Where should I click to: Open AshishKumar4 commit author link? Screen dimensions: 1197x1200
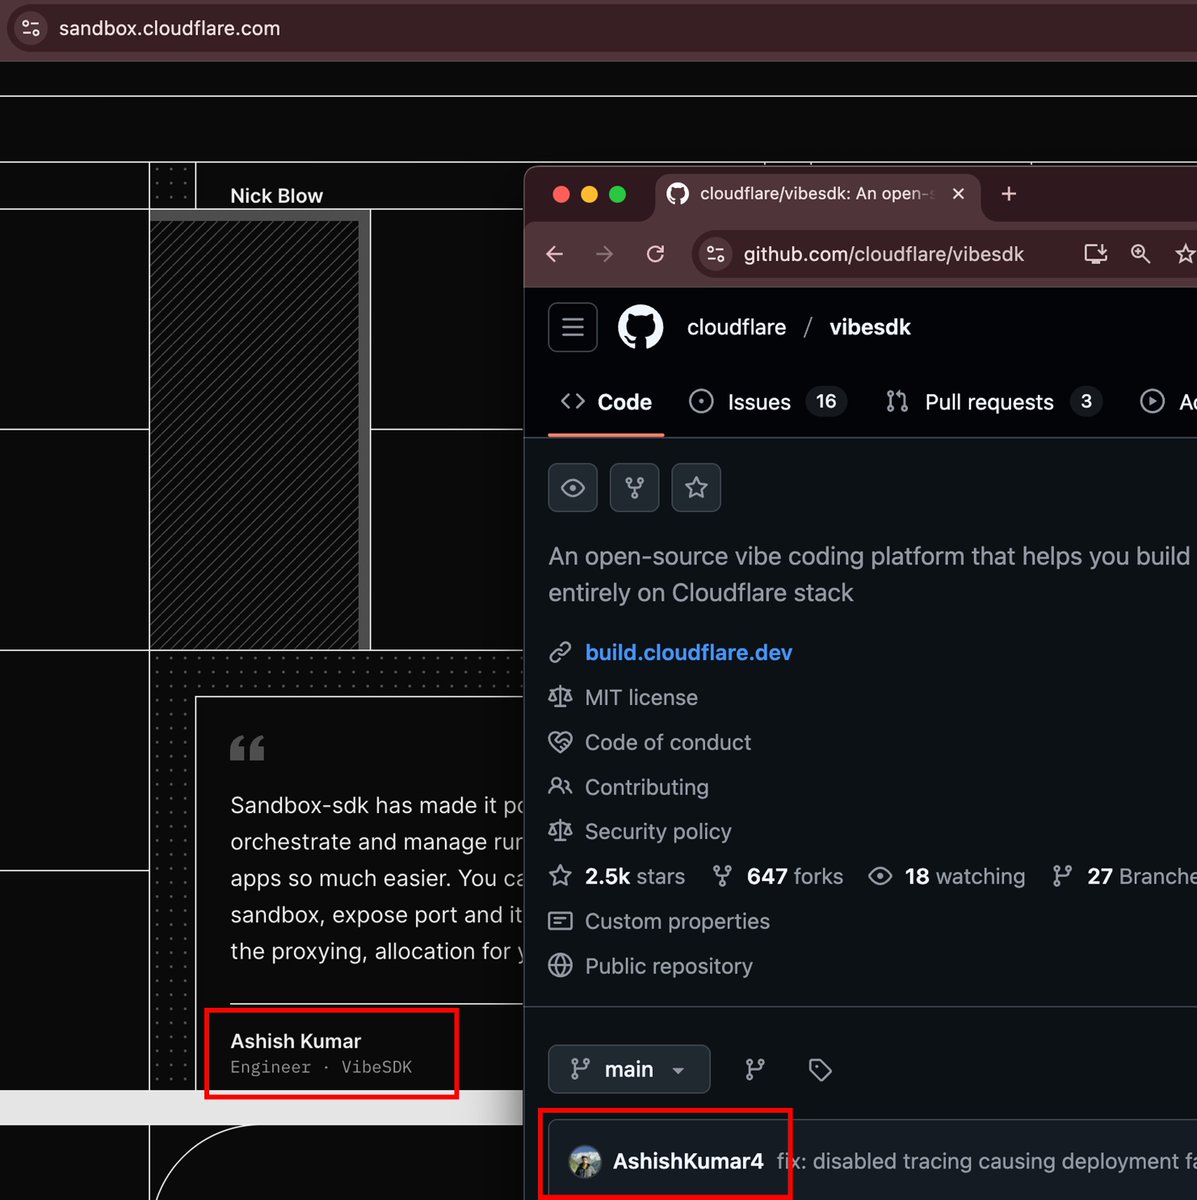[x=688, y=1161]
